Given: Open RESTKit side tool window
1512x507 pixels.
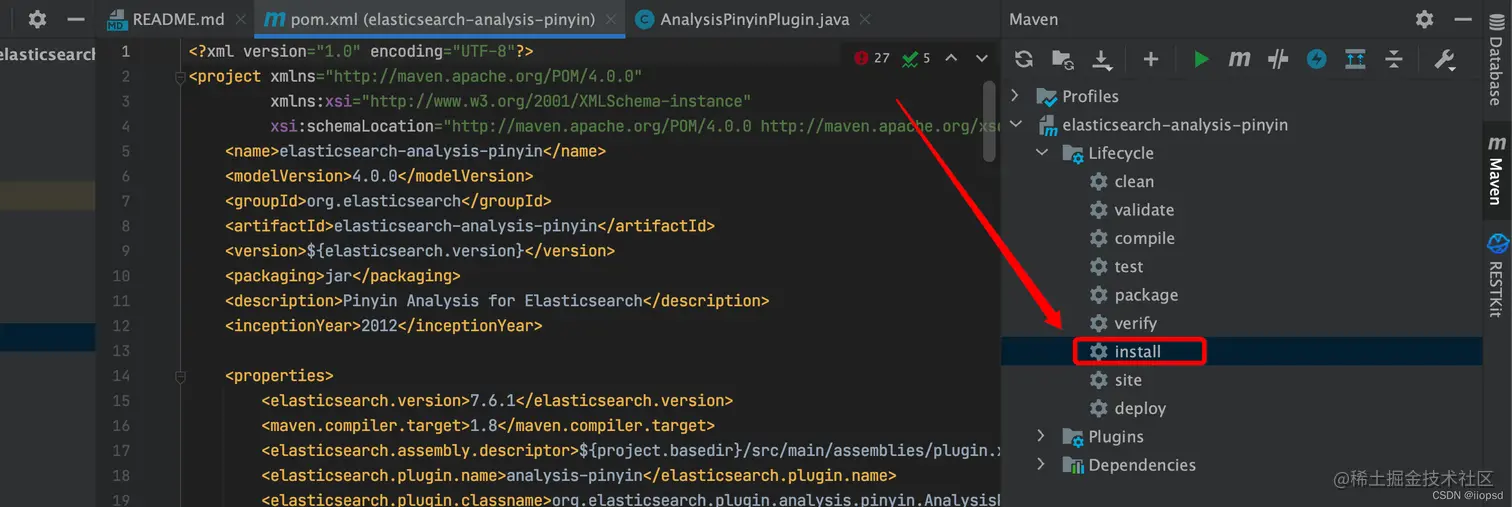Looking at the screenshot, I should coord(1497,276).
